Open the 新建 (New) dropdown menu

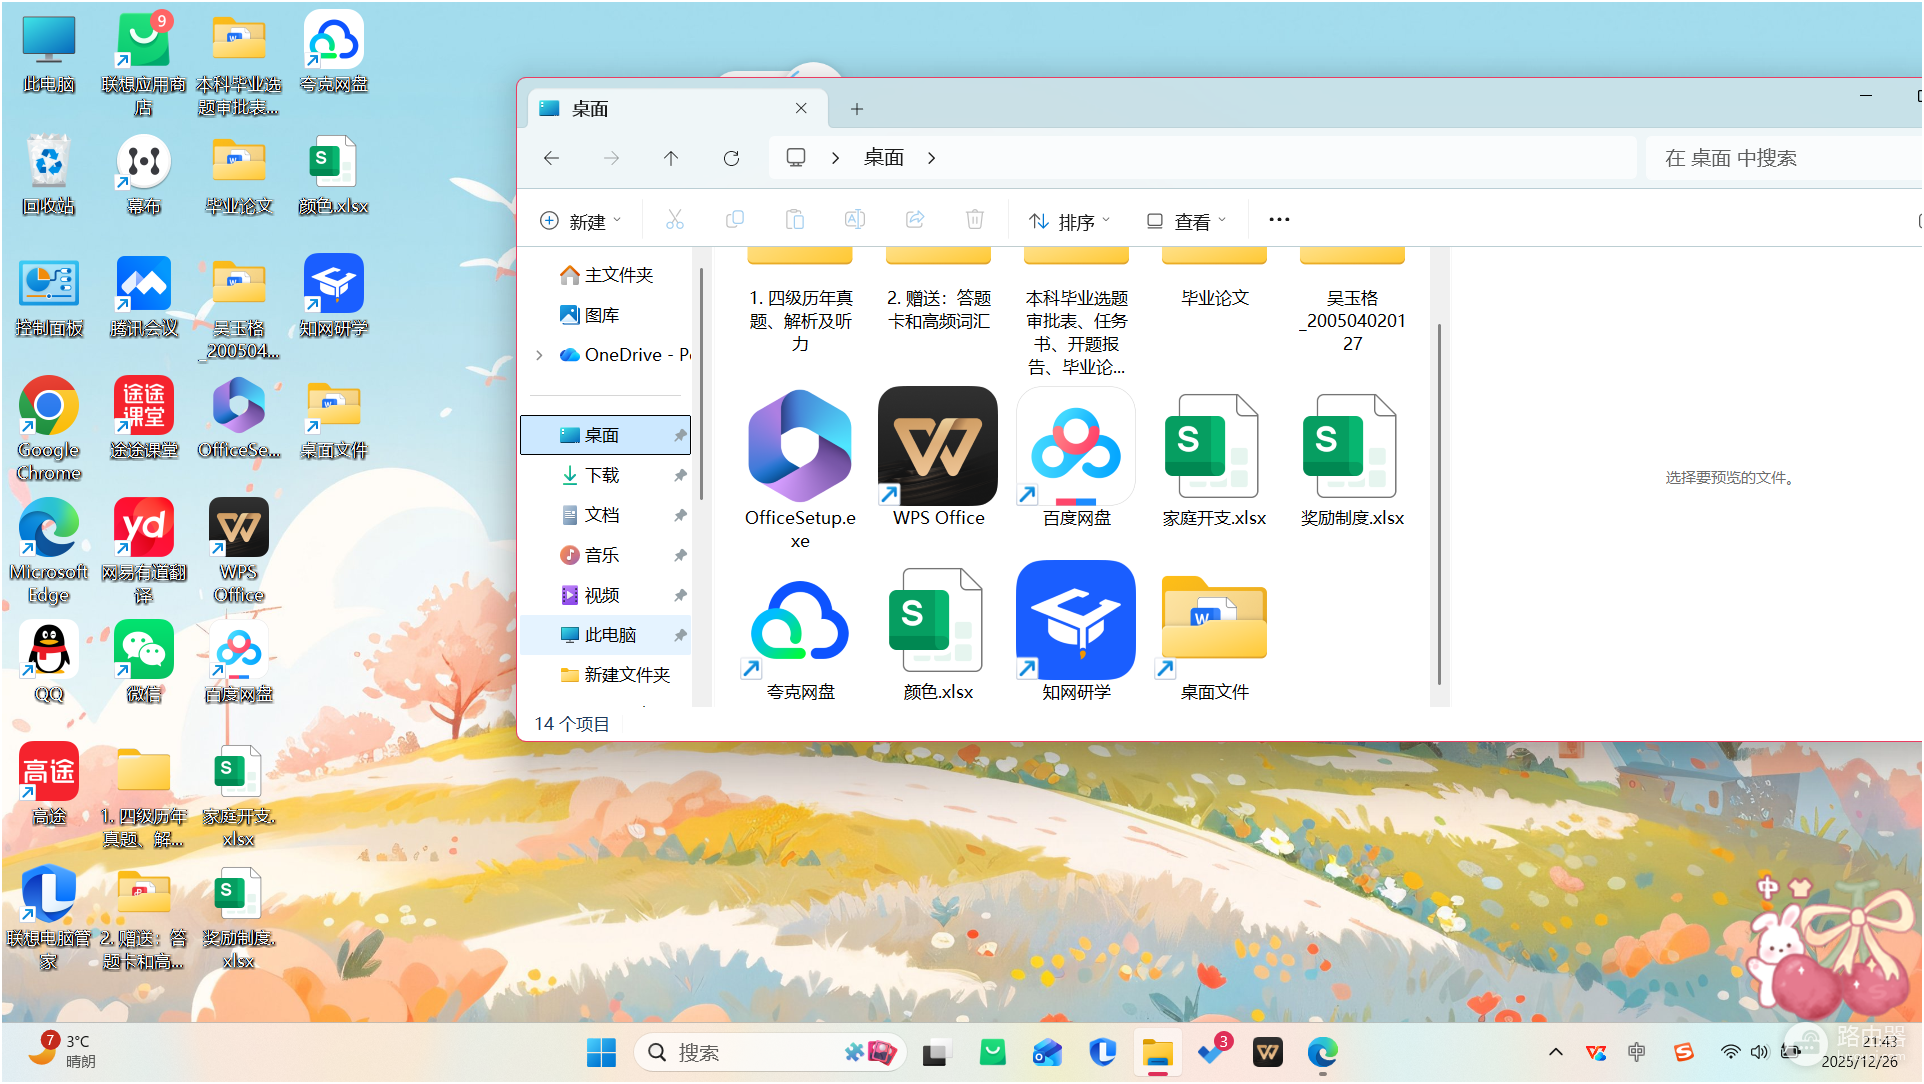pos(581,221)
